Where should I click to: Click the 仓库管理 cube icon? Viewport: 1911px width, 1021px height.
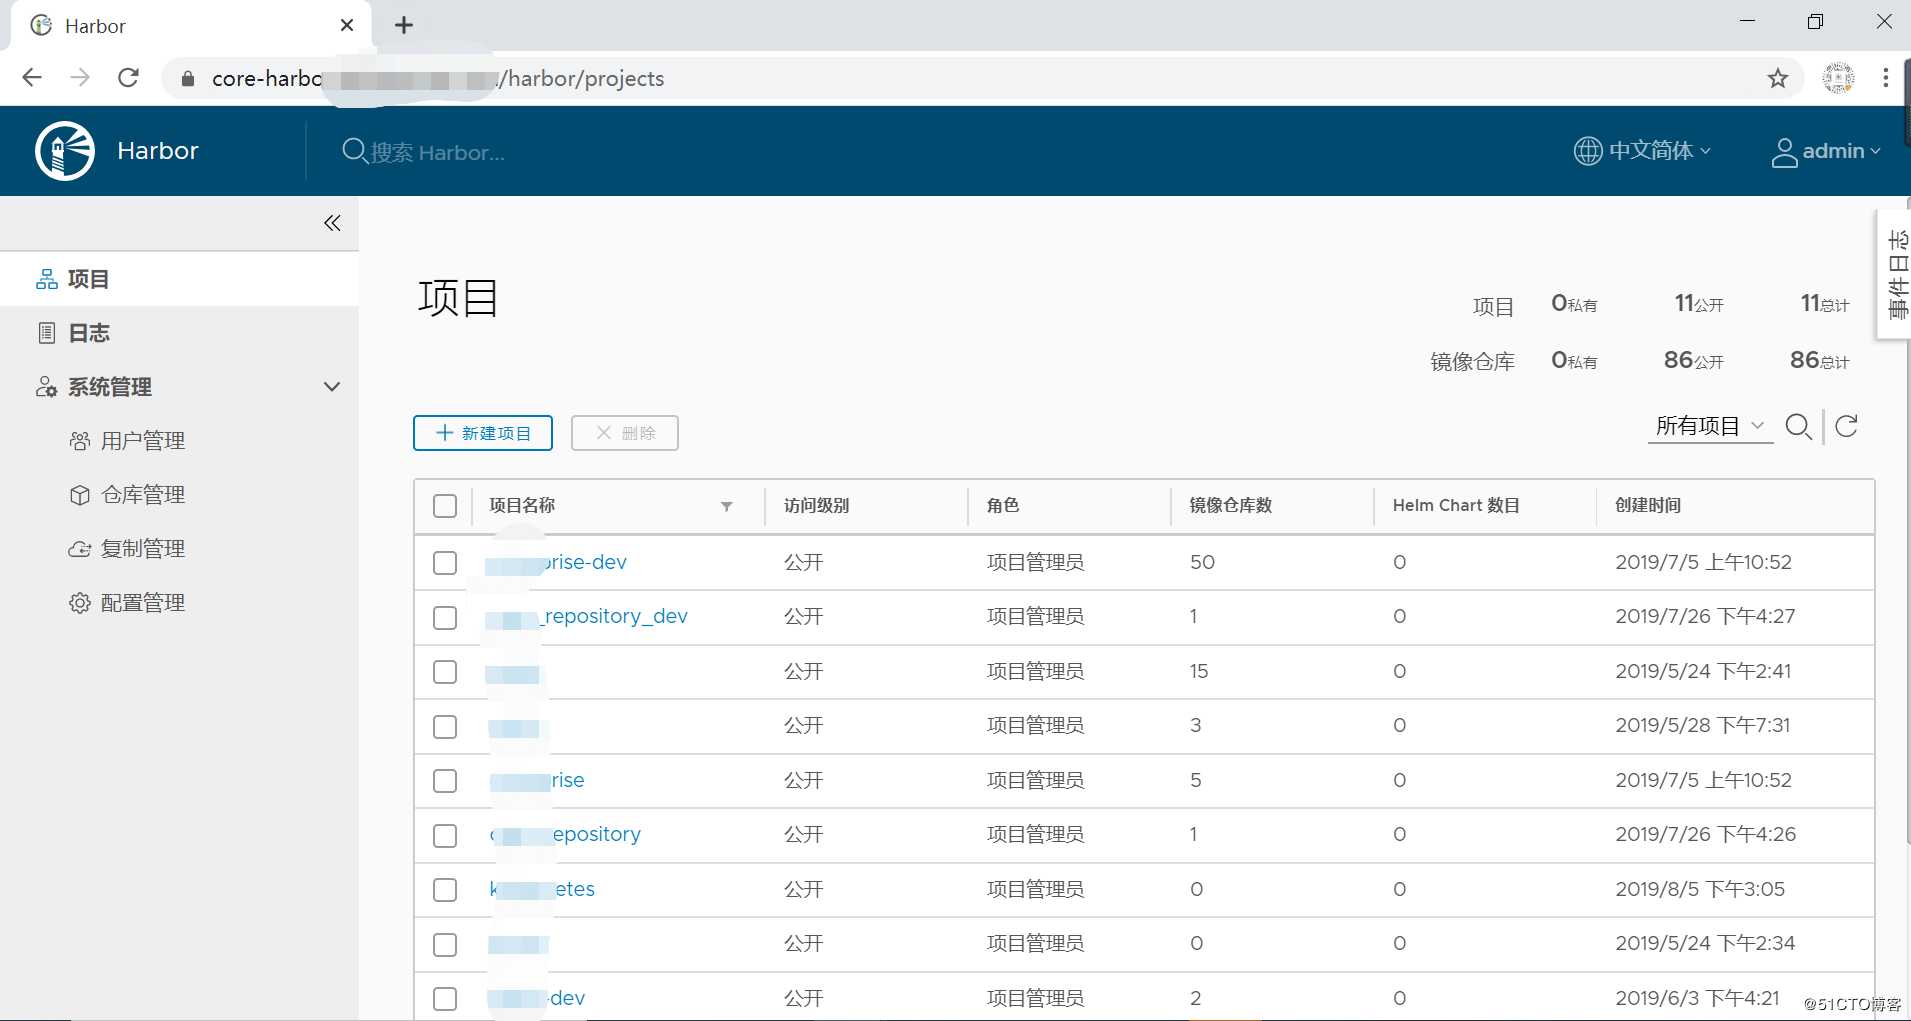[x=80, y=495]
